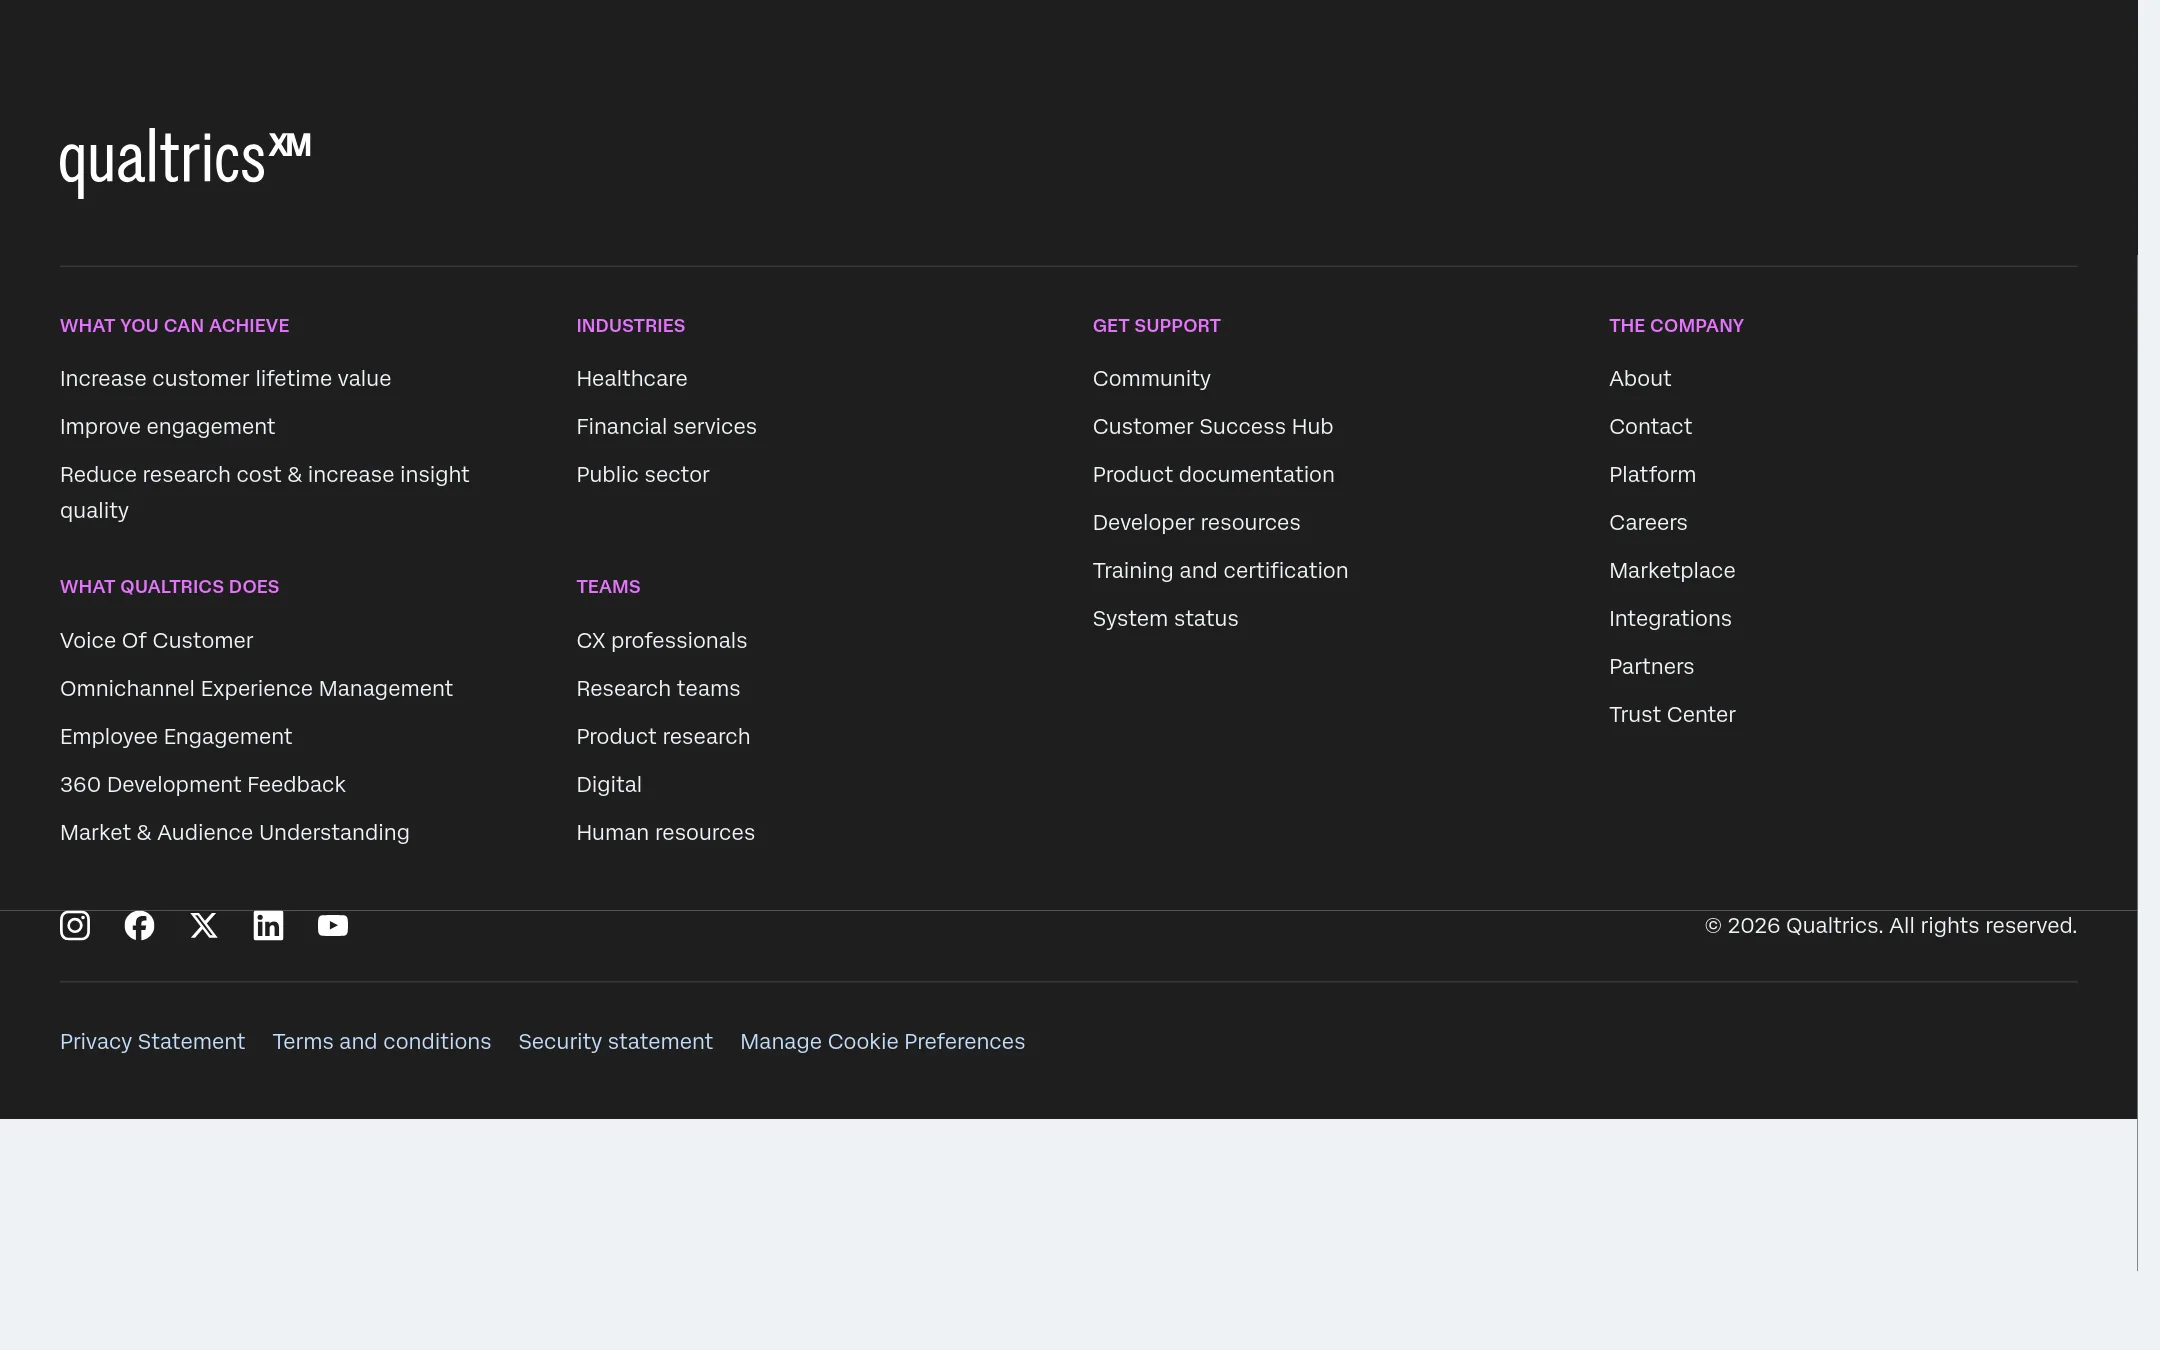Open the Facebook social icon
This screenshot has height=1350, width=2160.
coord(139,925)
